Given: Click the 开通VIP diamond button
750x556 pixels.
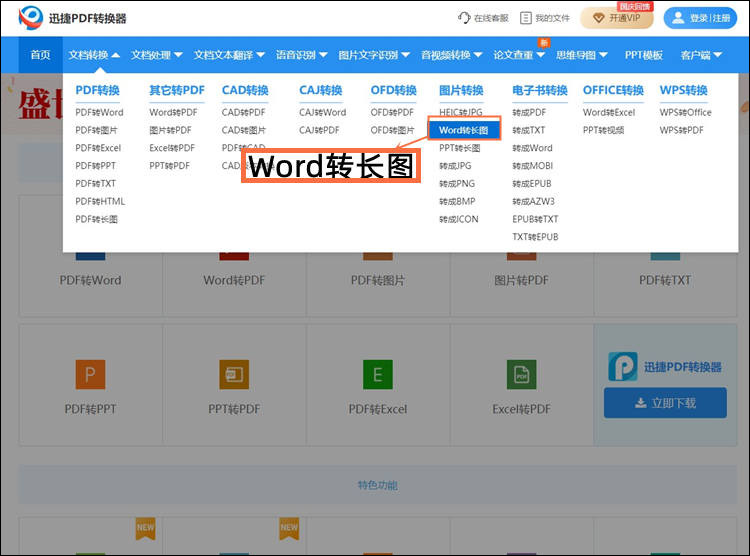Looking at the screenshot, I should (x=617, y=18).
